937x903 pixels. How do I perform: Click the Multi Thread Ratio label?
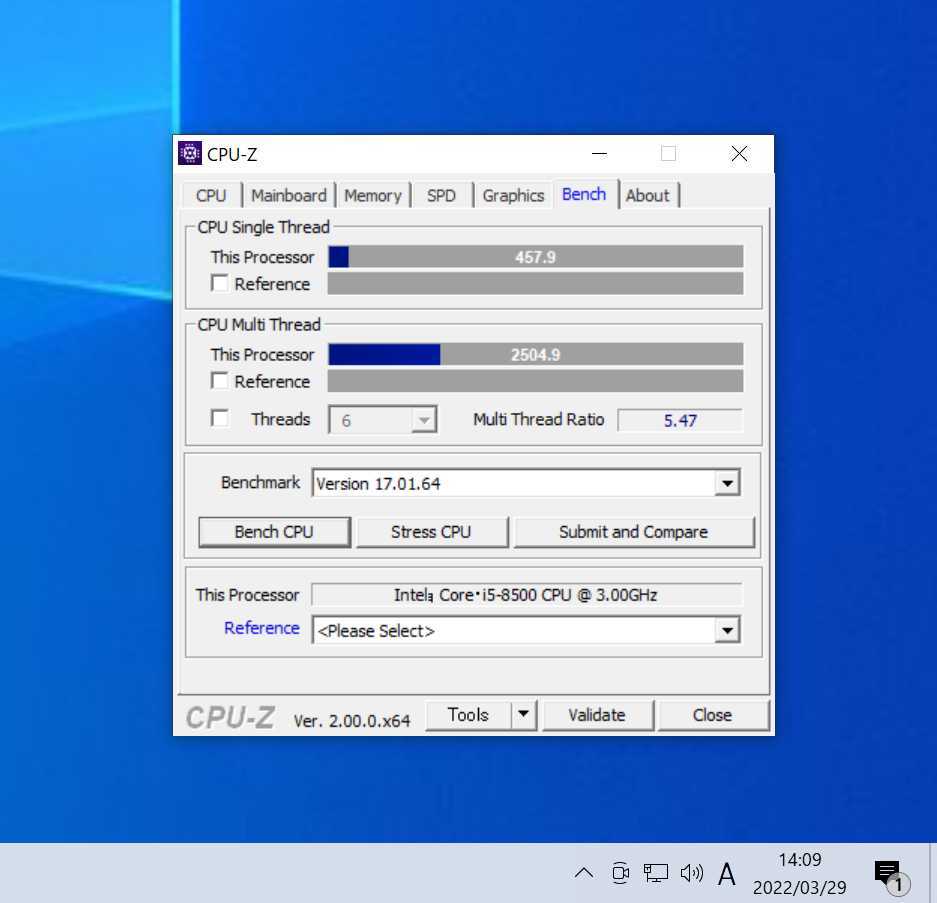(x=538, y=420)
